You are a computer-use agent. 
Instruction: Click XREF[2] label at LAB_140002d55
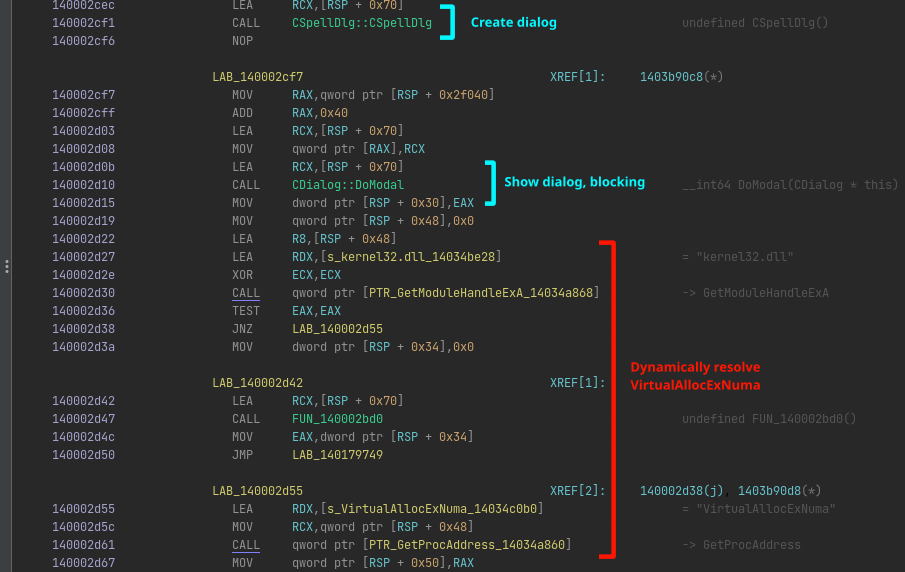[578, 491]
